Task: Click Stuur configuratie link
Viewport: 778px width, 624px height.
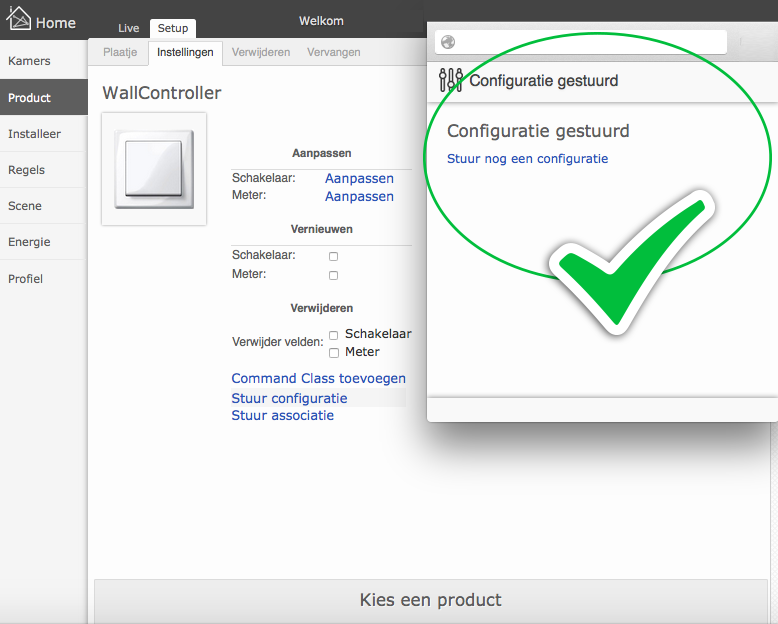Action: 289,398
